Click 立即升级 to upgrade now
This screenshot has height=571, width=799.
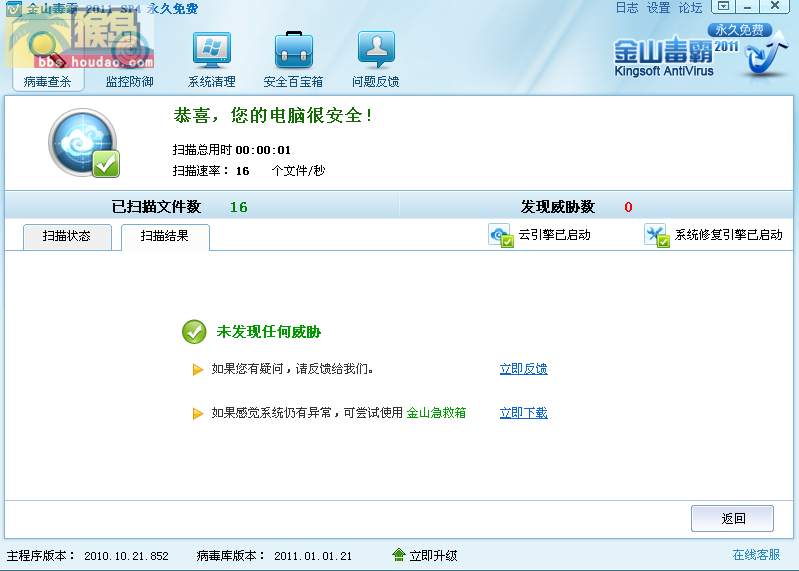433,555
